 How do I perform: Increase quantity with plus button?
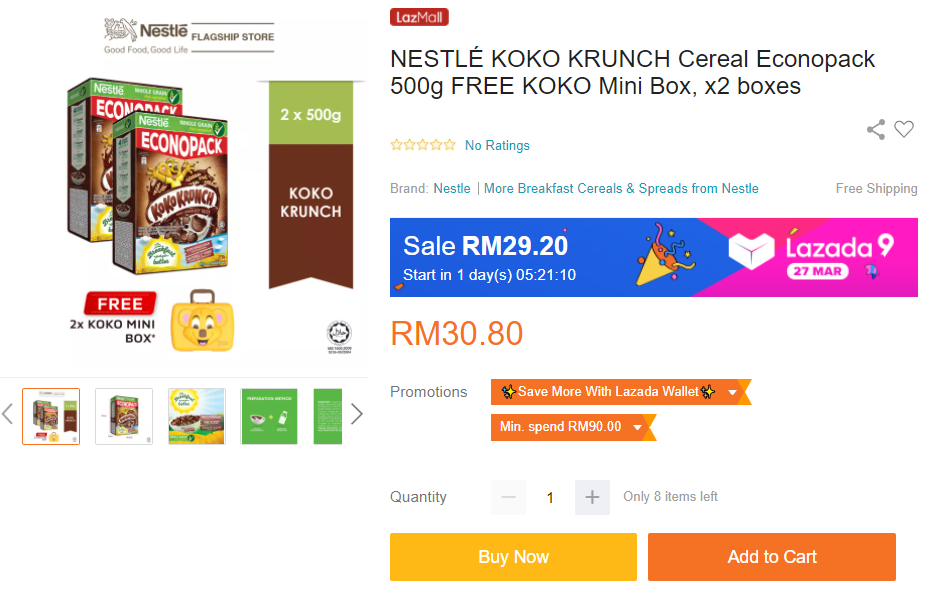[592, 497]
